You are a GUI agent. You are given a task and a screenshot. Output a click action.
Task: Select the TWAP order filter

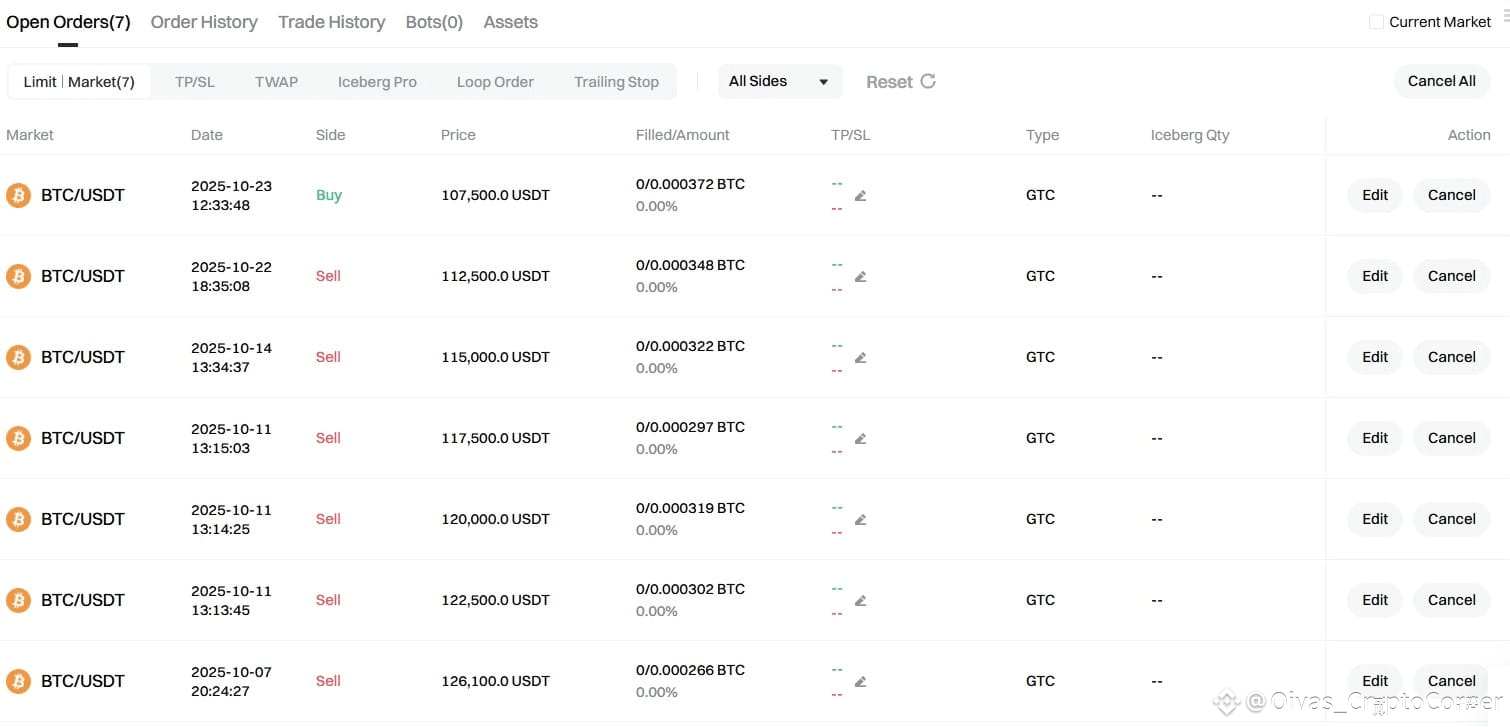tap(276, 82)
